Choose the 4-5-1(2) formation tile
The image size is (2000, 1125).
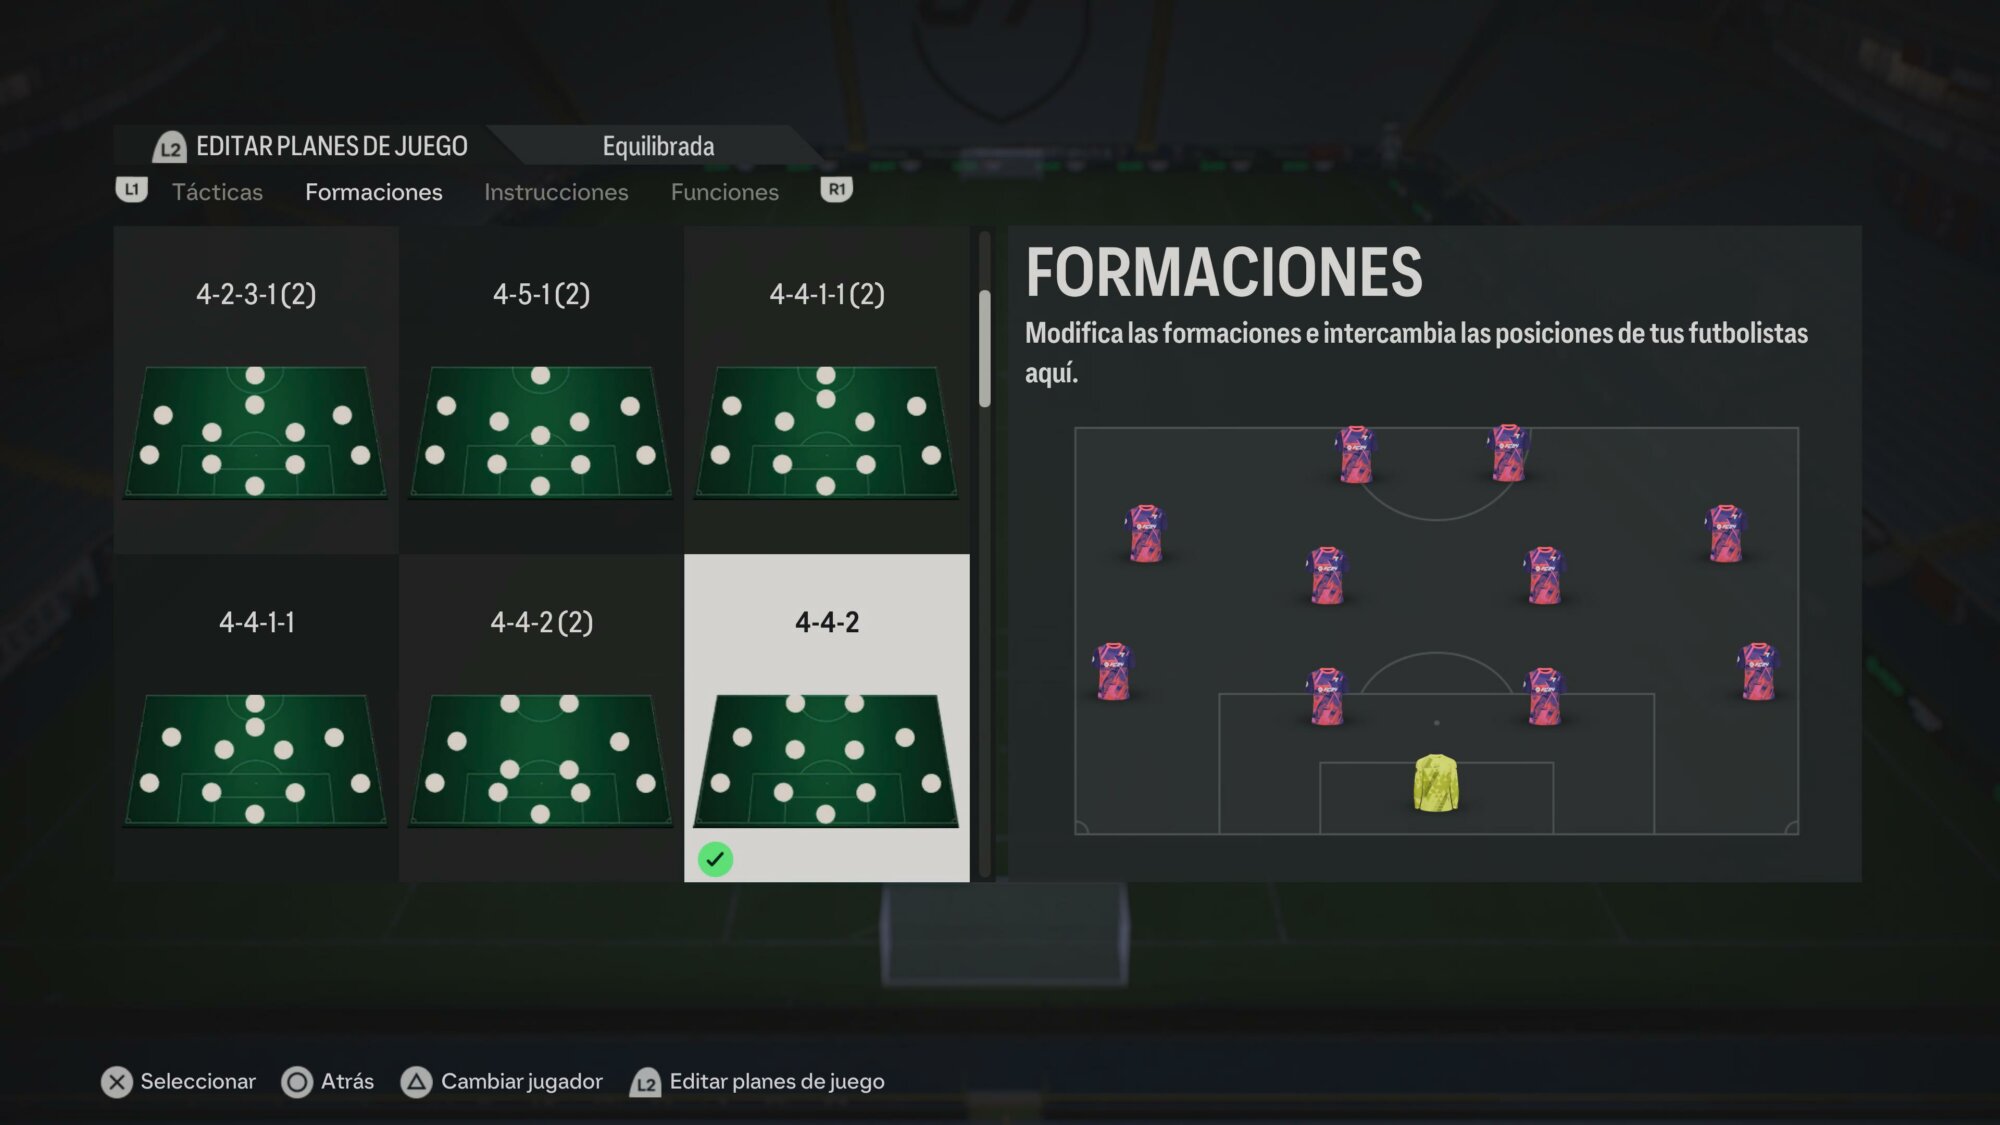pyautogui.click(x=541, y=390)
